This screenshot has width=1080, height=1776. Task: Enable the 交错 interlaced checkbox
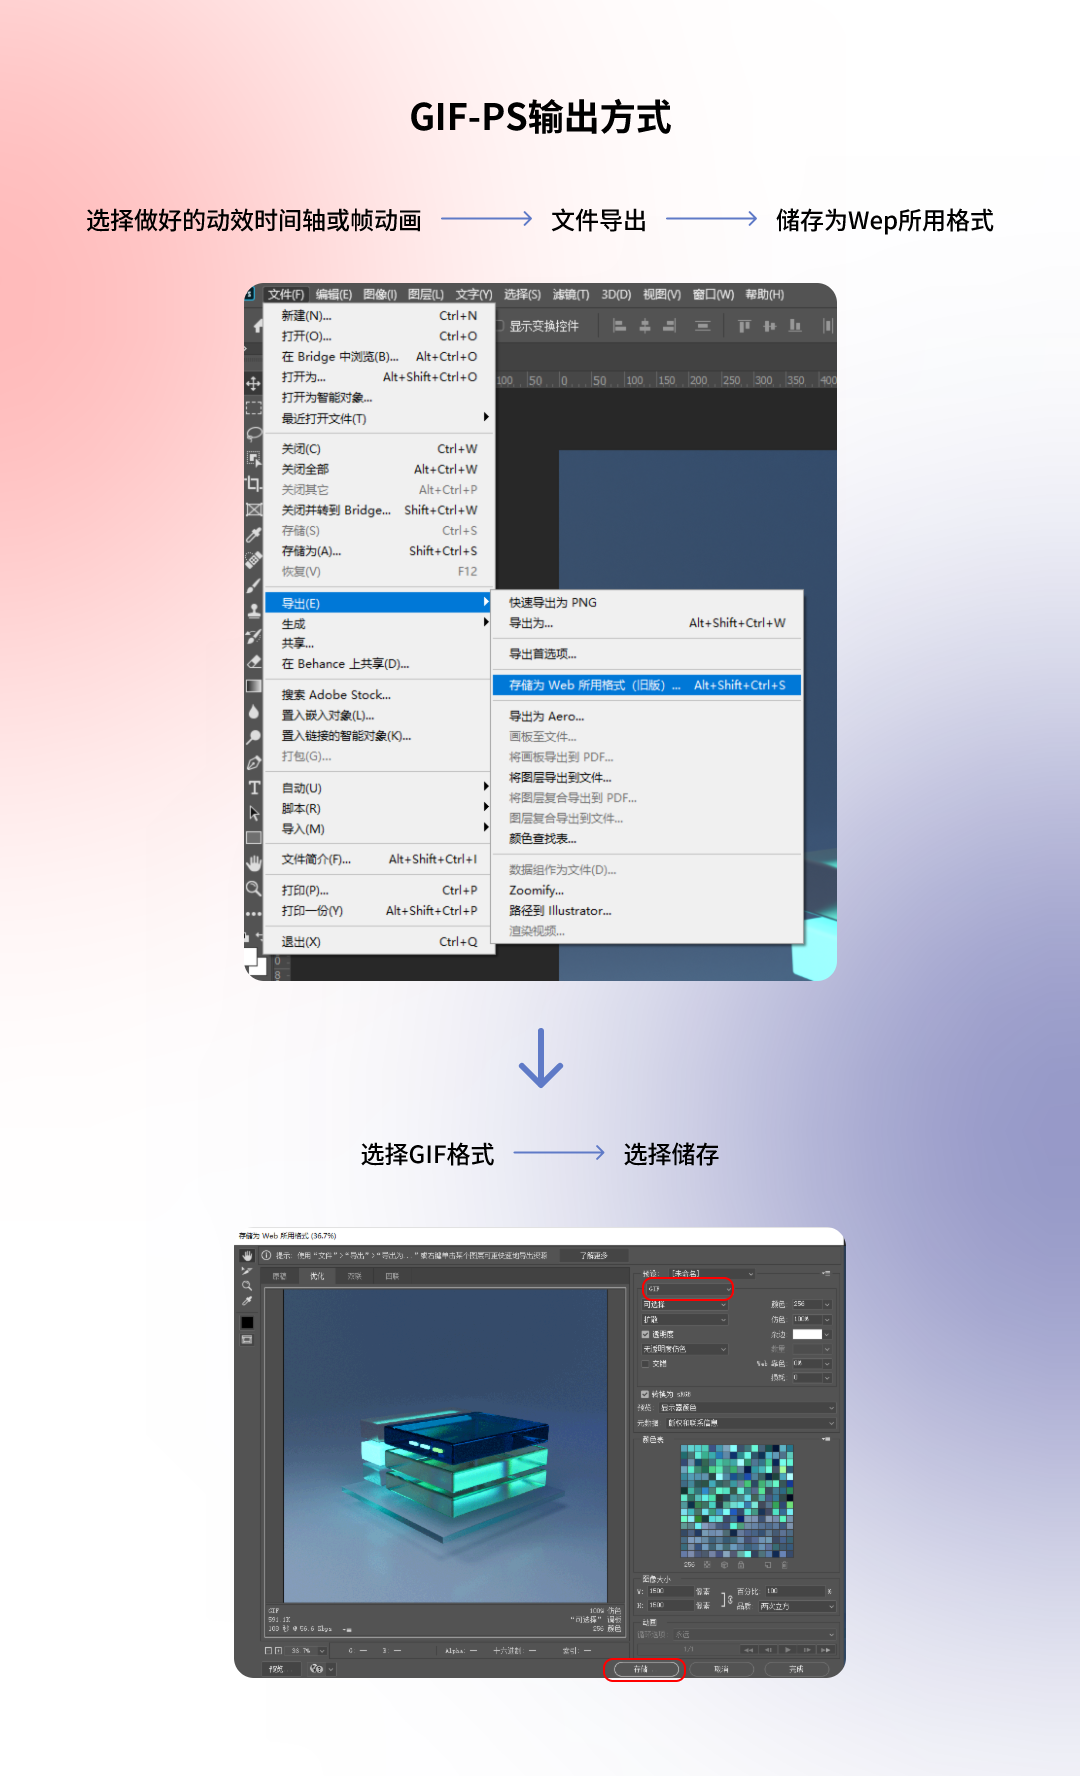tap(645, 1363)
